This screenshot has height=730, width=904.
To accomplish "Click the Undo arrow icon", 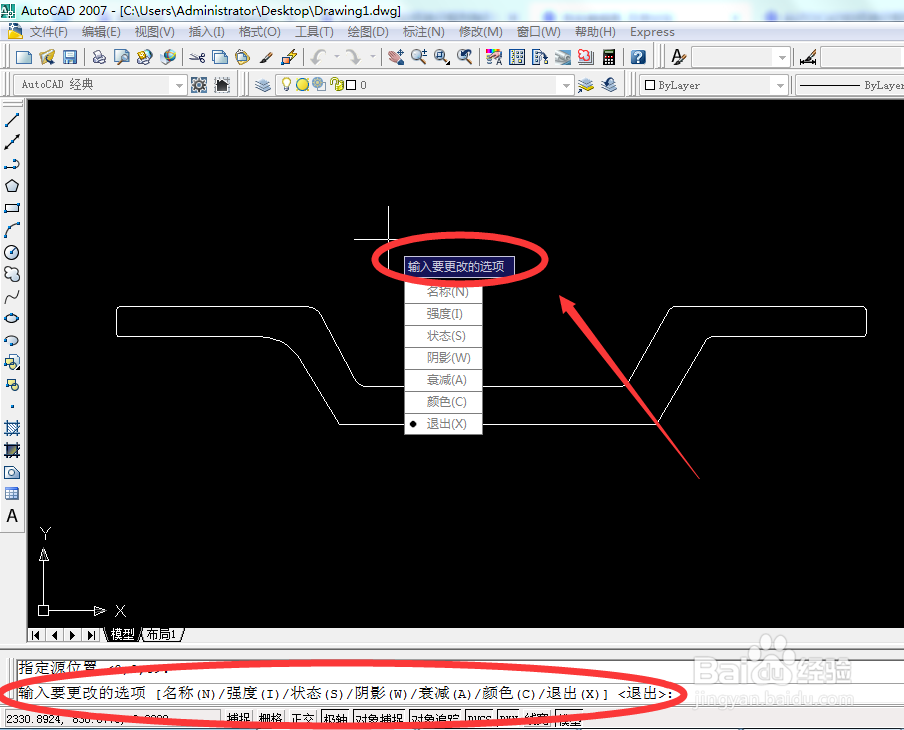I will click(319, 57).
